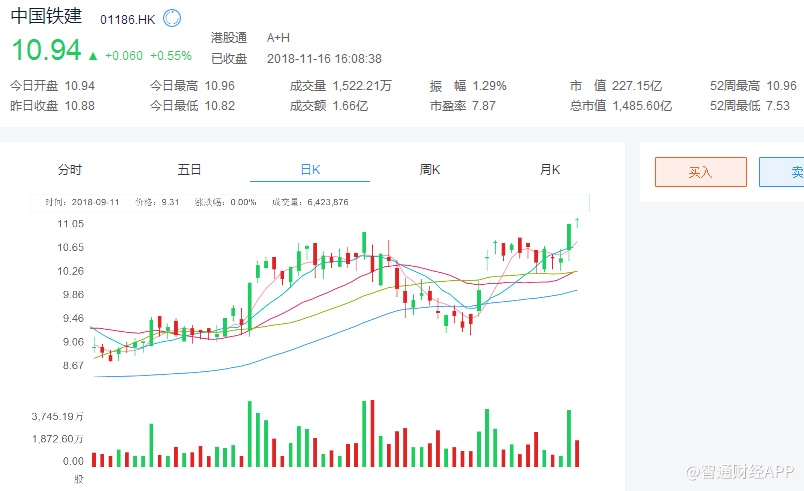Click the circular refresh icon beside 01186.HK
This screenshot has width=804, height=491.
click(171, 18)
